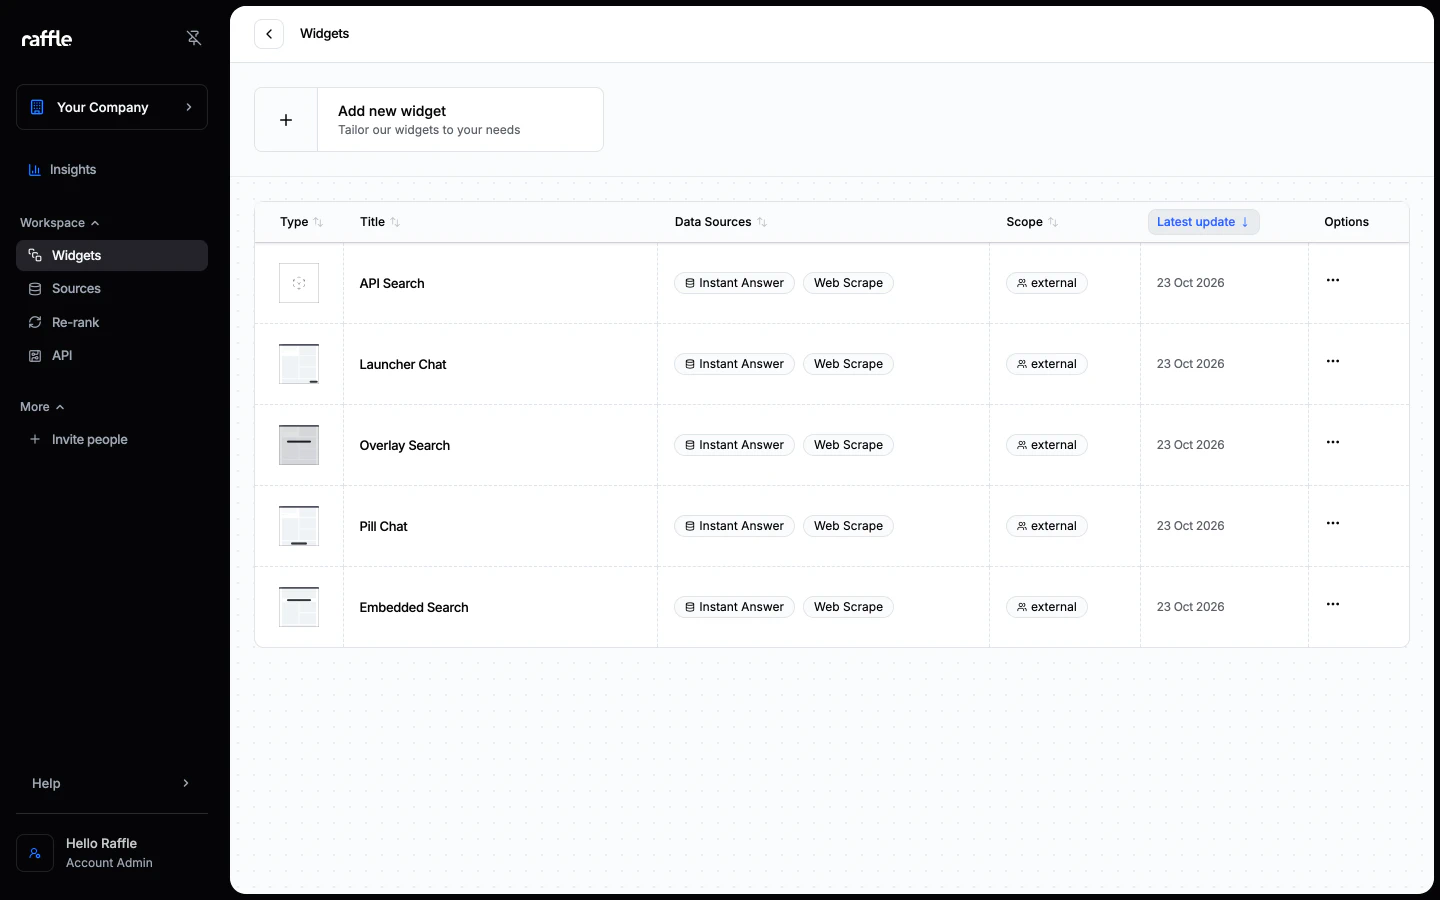Click Web Scrape tag in Launcher Chat row
The image size is (1440, 900).
848,364
